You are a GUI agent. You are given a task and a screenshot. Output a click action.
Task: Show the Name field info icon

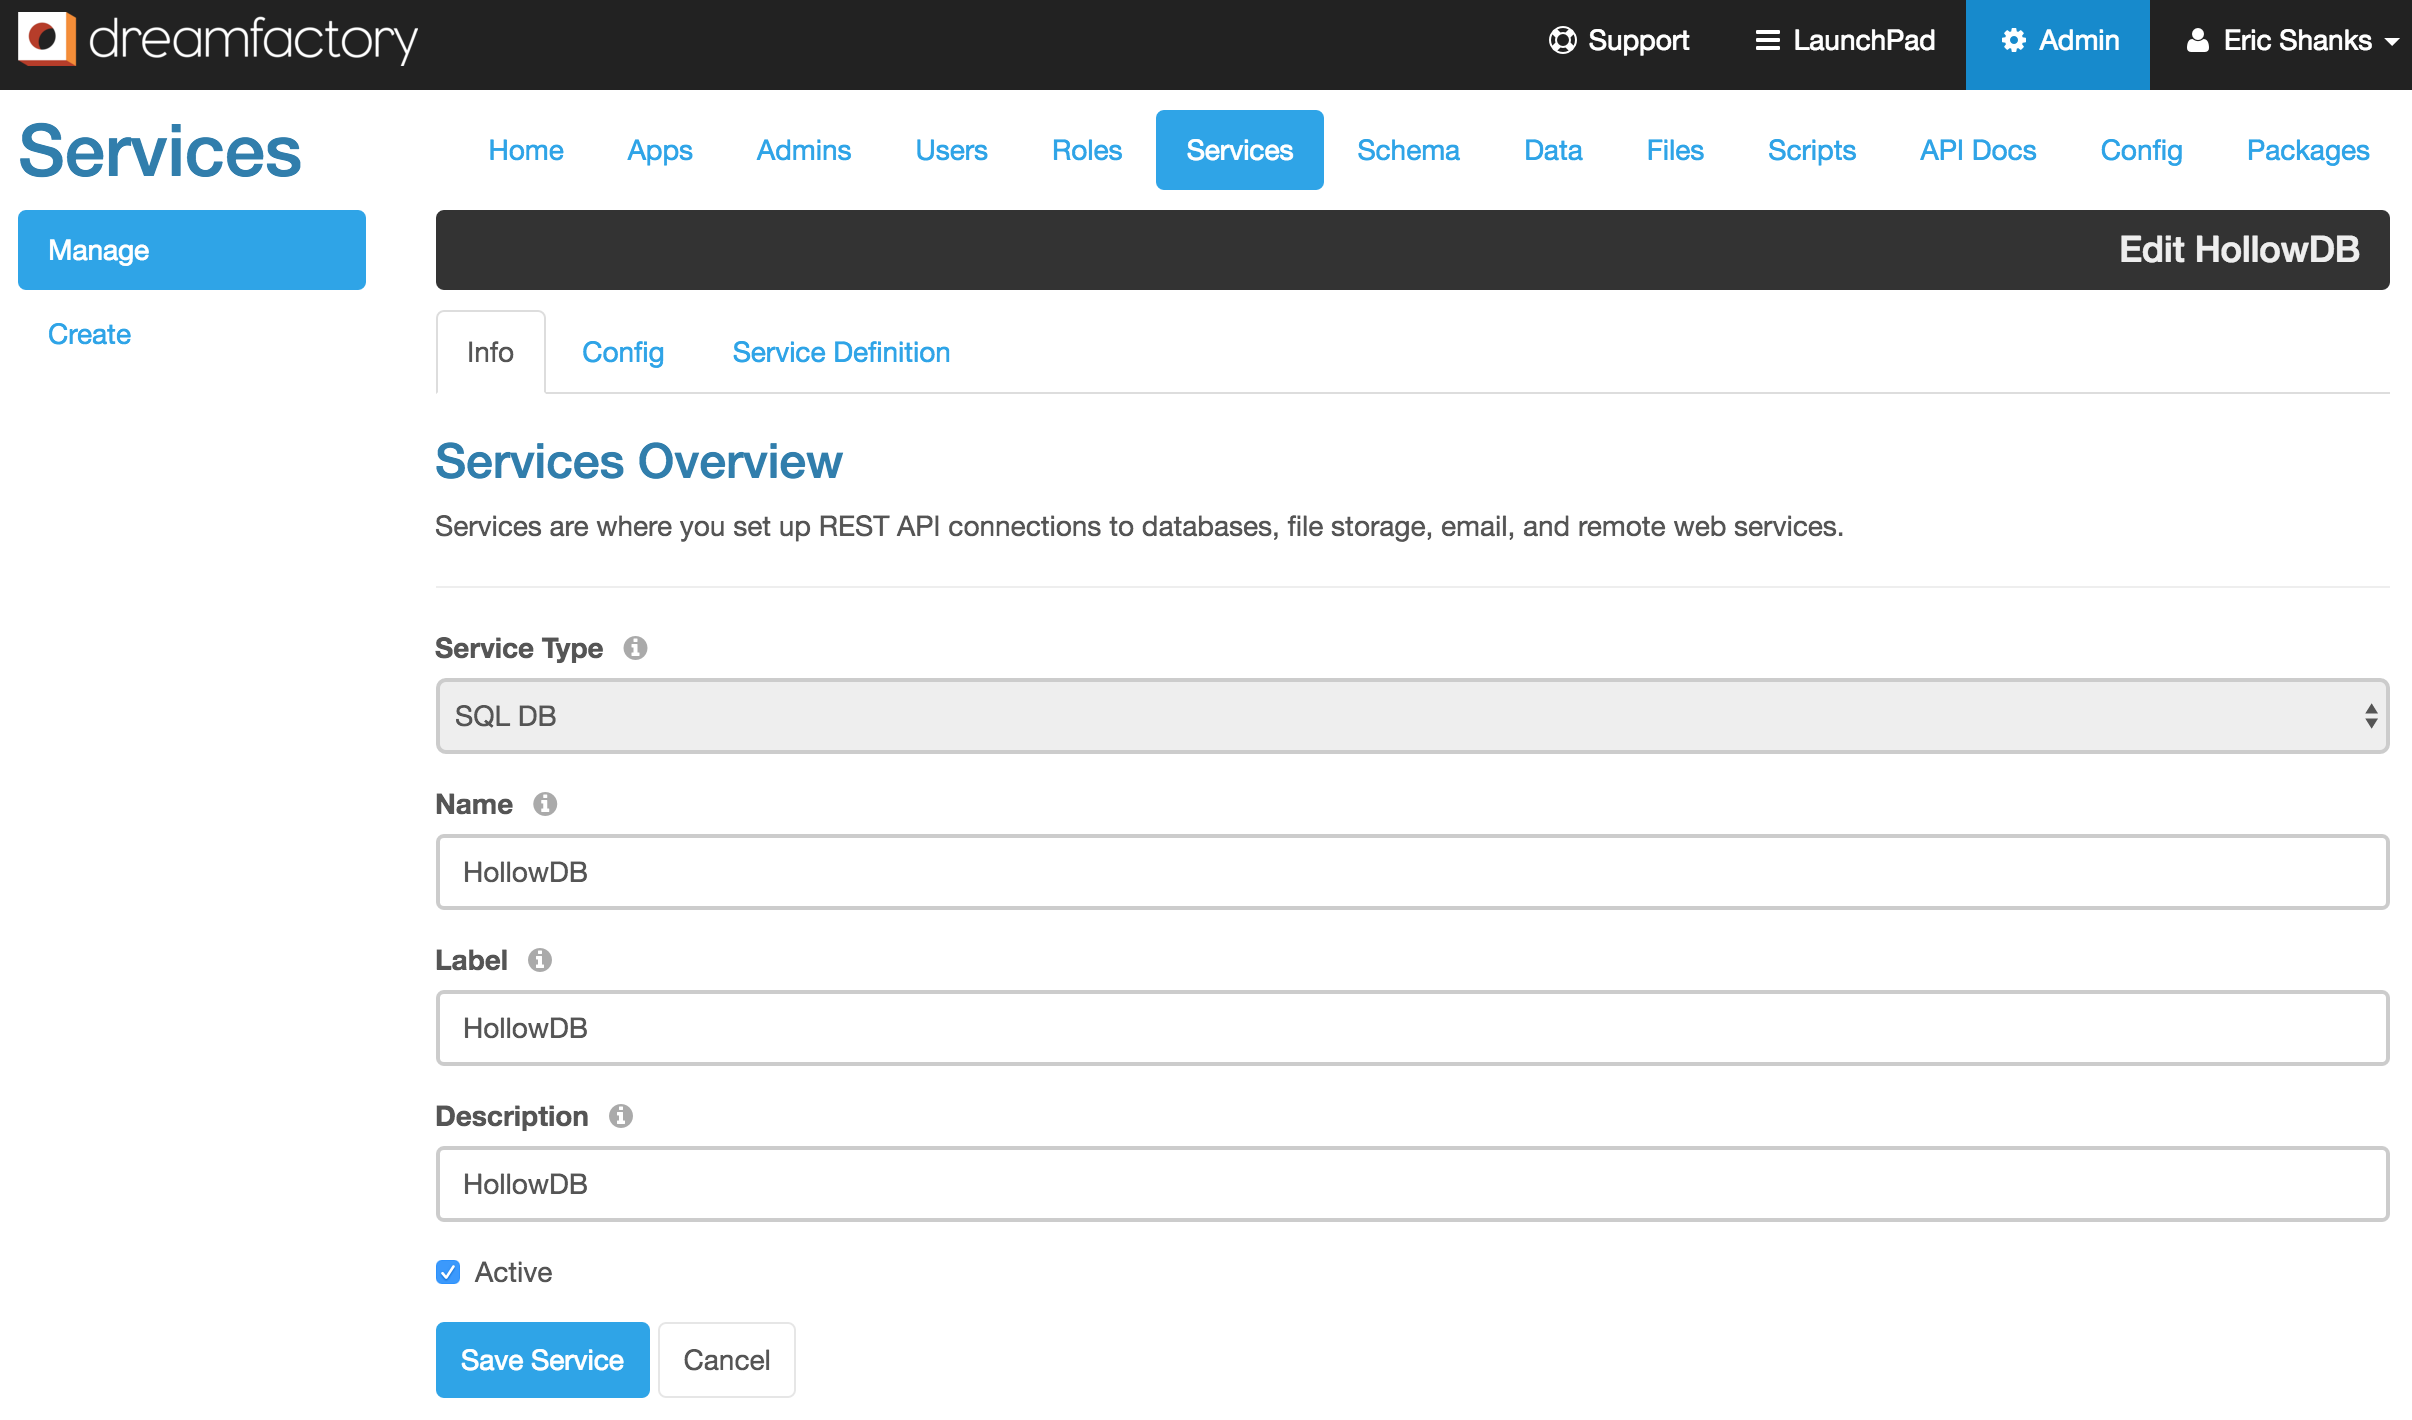click(x=545, y=804)
